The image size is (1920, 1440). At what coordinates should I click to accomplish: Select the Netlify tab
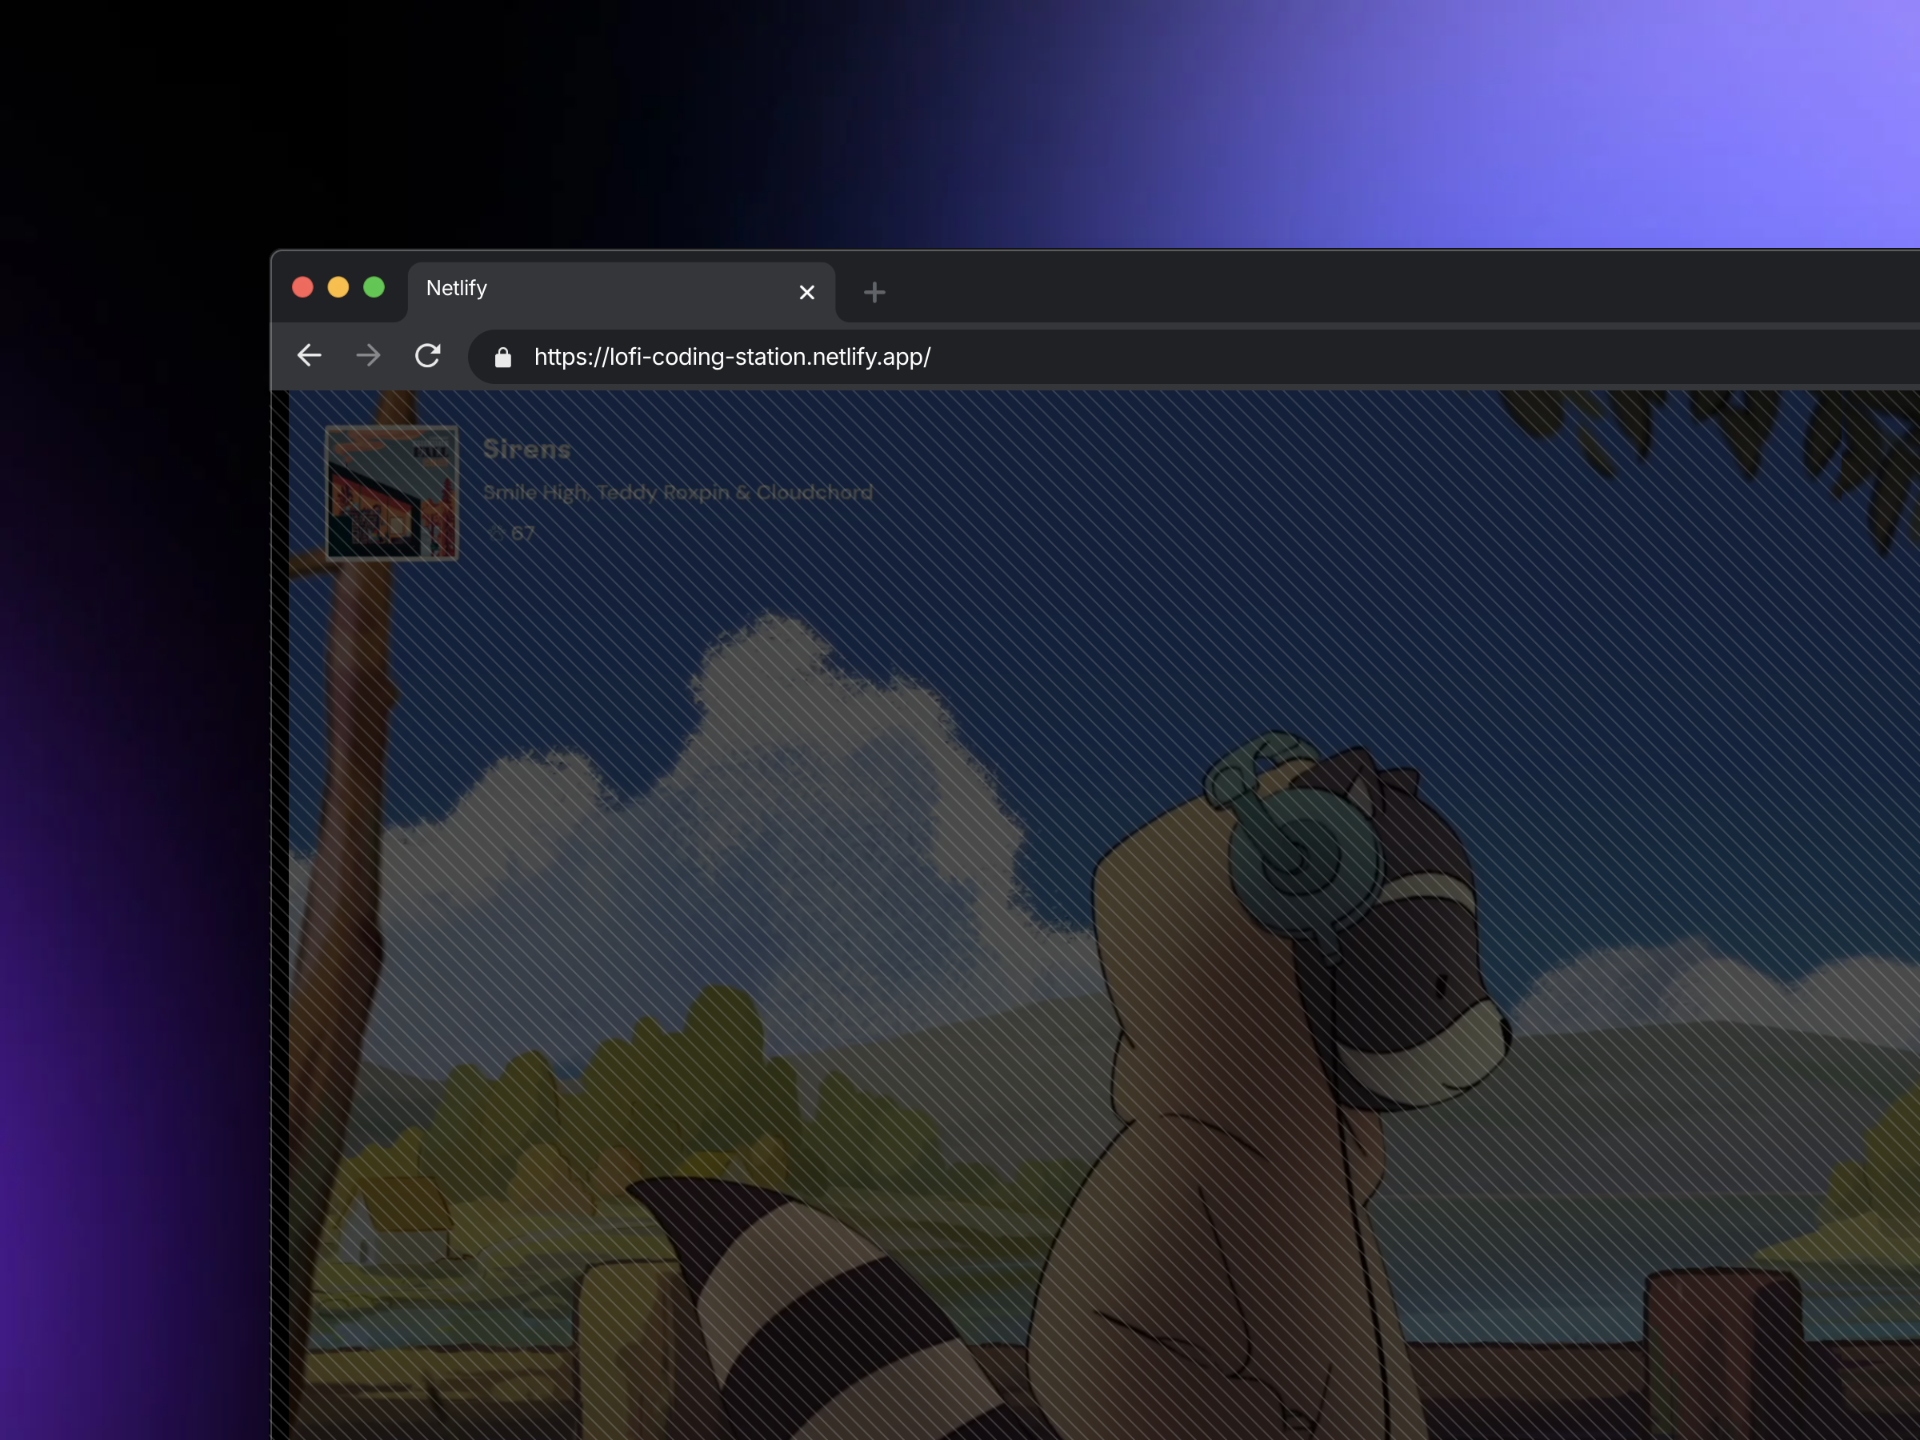point(600,290)
